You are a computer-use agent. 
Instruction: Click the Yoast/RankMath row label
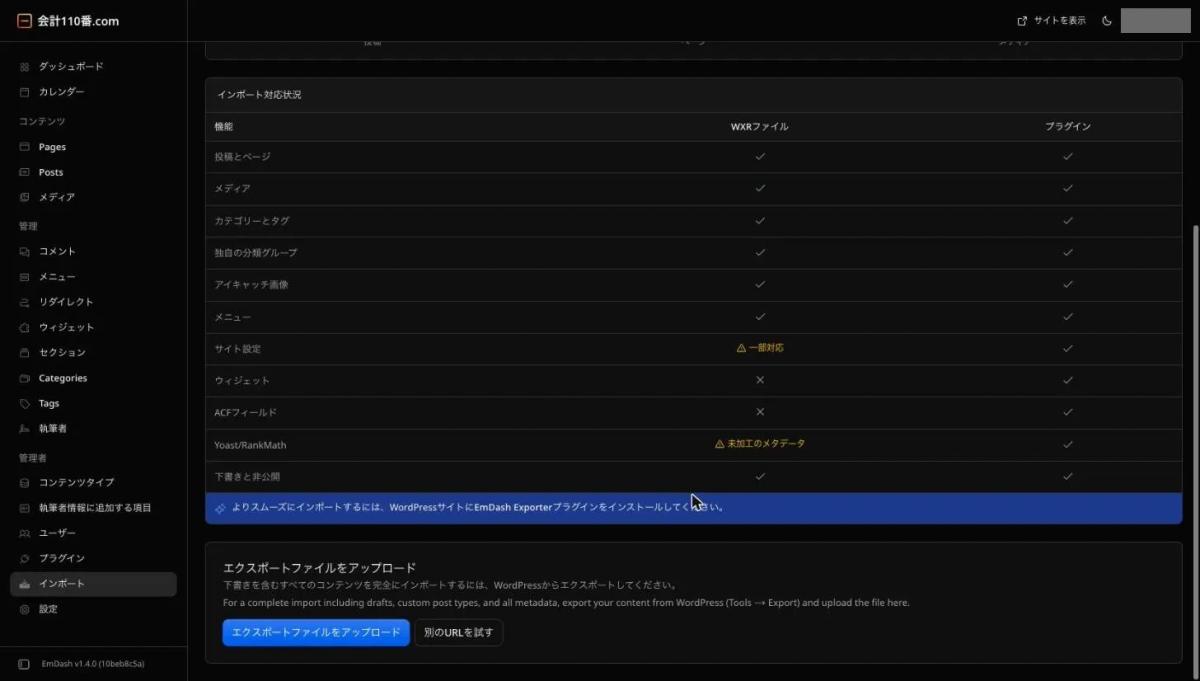tap(250, 445)
